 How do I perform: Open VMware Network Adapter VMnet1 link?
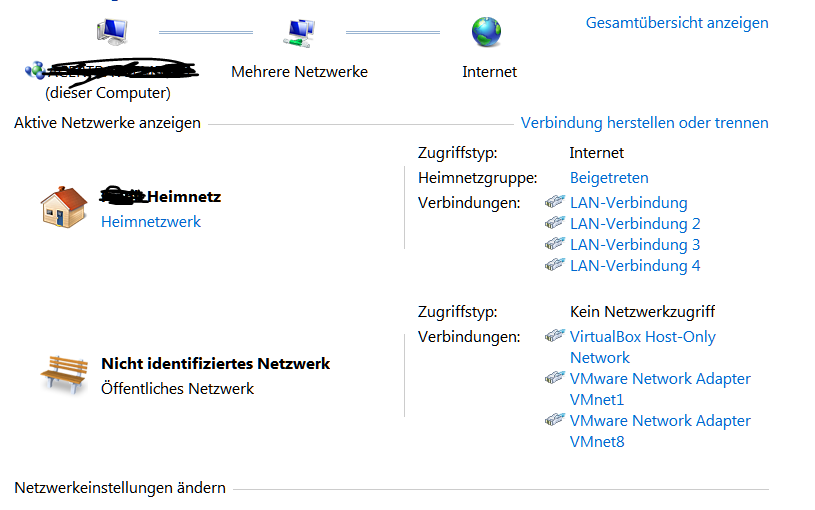point(660,389)
